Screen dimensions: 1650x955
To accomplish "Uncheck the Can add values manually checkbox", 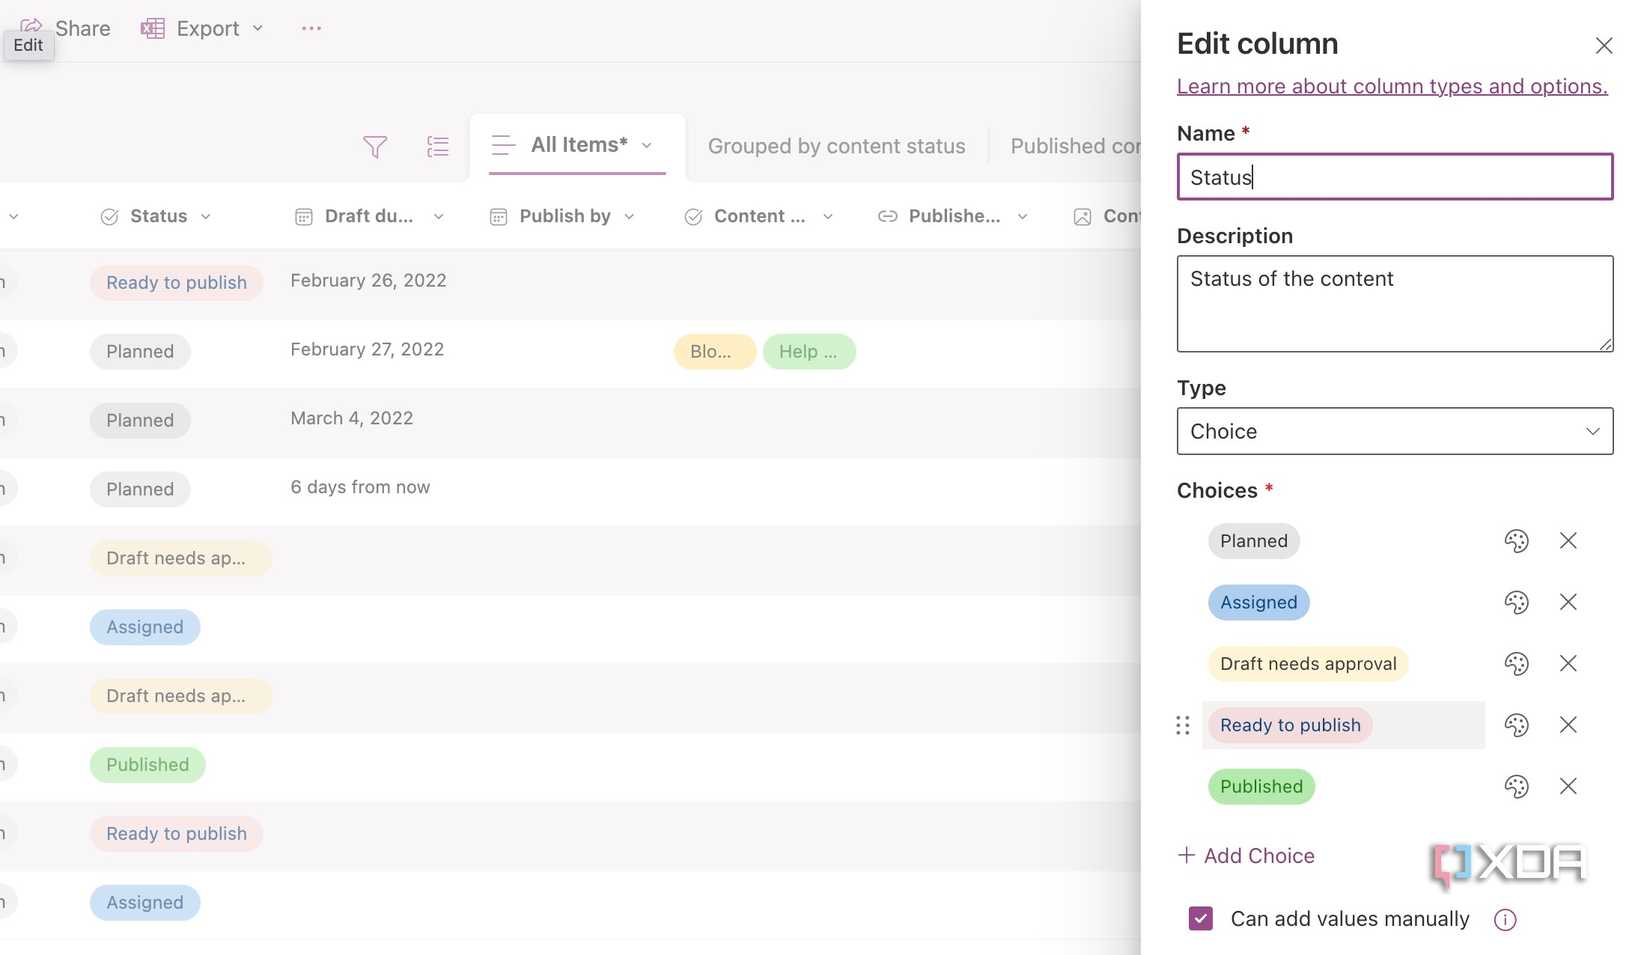I will click(x=1199, y=918).
